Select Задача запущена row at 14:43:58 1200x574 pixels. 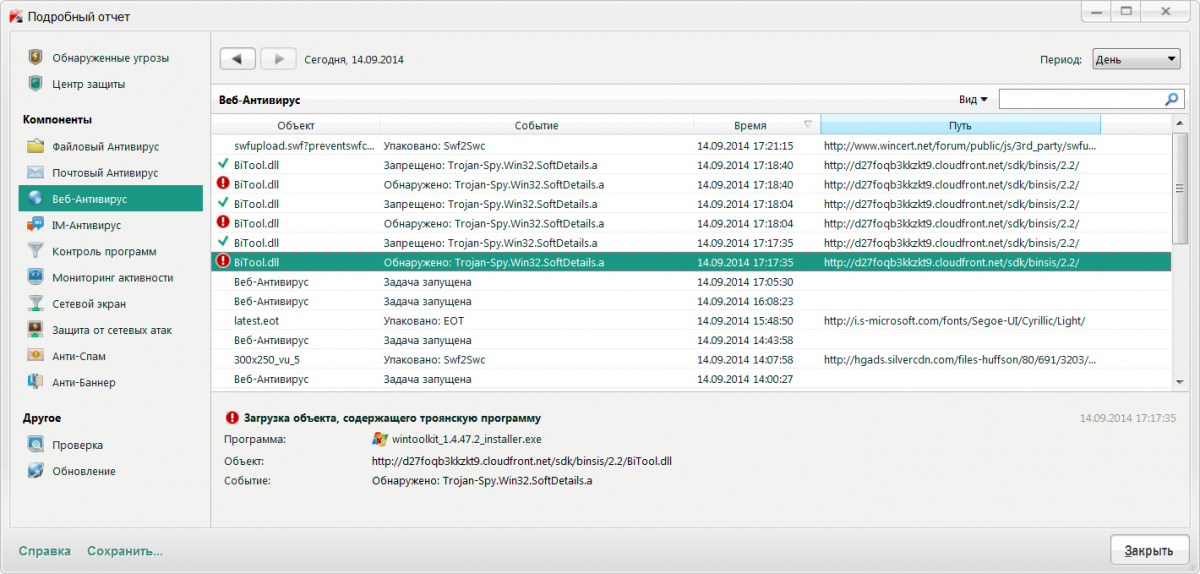click(691, 340)
